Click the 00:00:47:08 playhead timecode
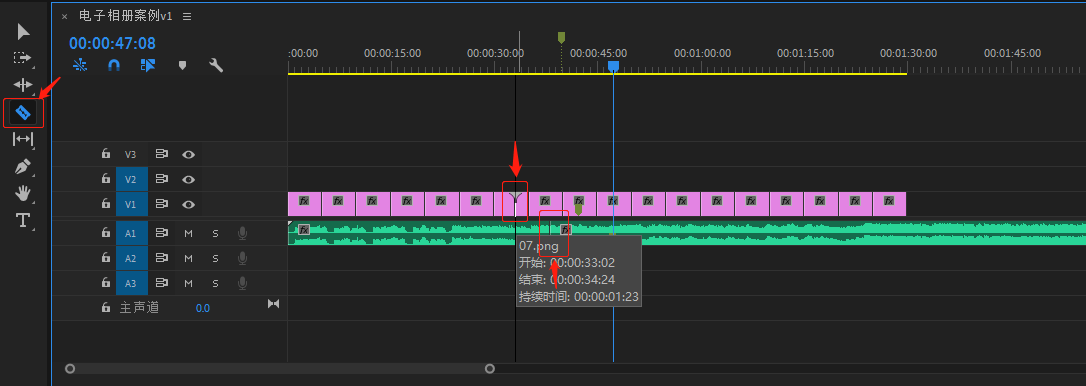The image size is (1086, 386). click(112, 43)
